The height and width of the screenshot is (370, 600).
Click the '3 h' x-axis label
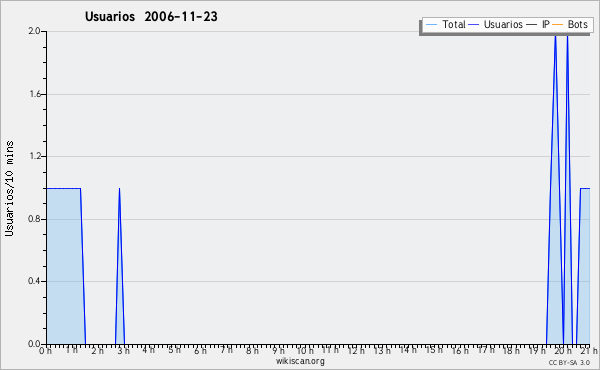coord(123,350)
